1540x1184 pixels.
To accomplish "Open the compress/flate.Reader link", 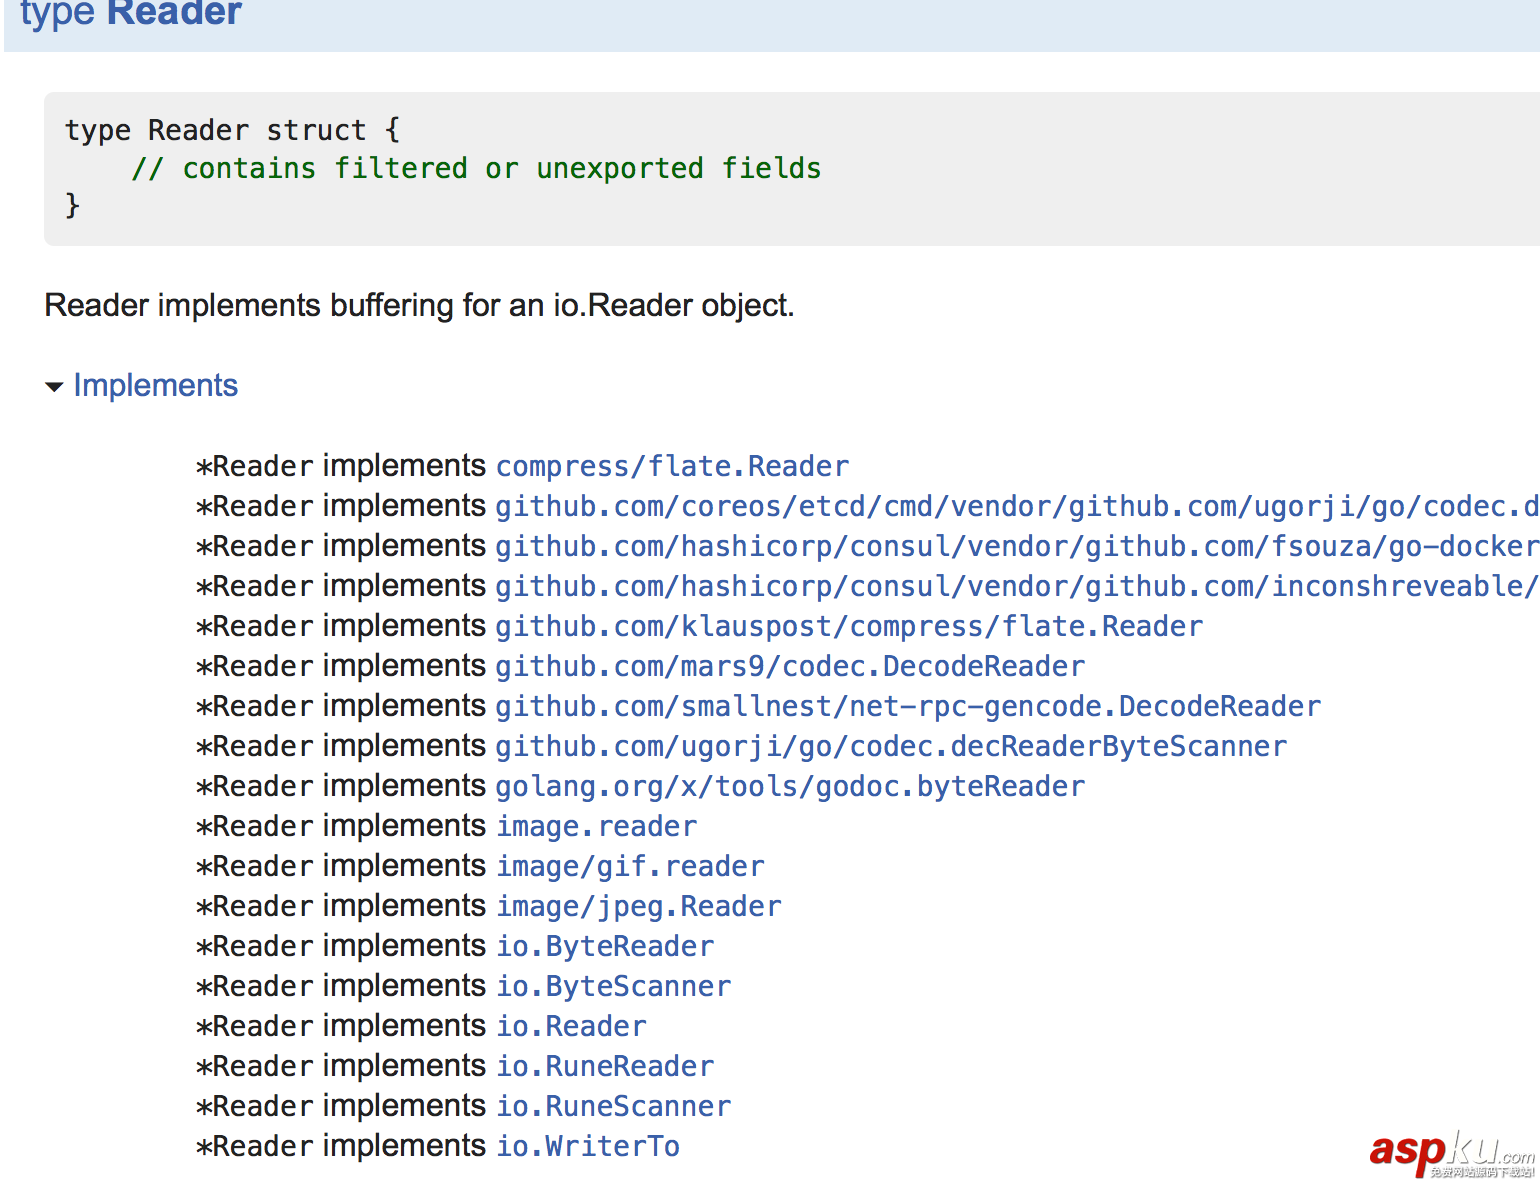I will [672, 467].
